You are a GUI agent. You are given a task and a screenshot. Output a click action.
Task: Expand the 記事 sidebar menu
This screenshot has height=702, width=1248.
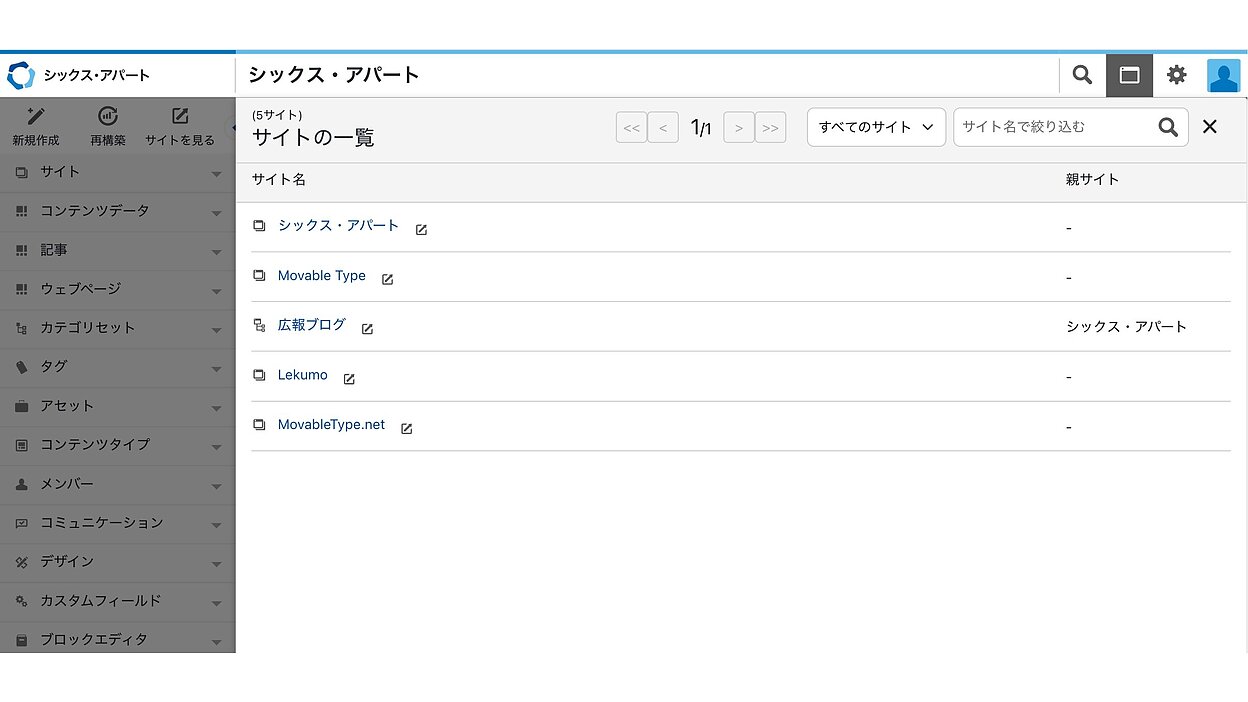click(x=117, y=250)
